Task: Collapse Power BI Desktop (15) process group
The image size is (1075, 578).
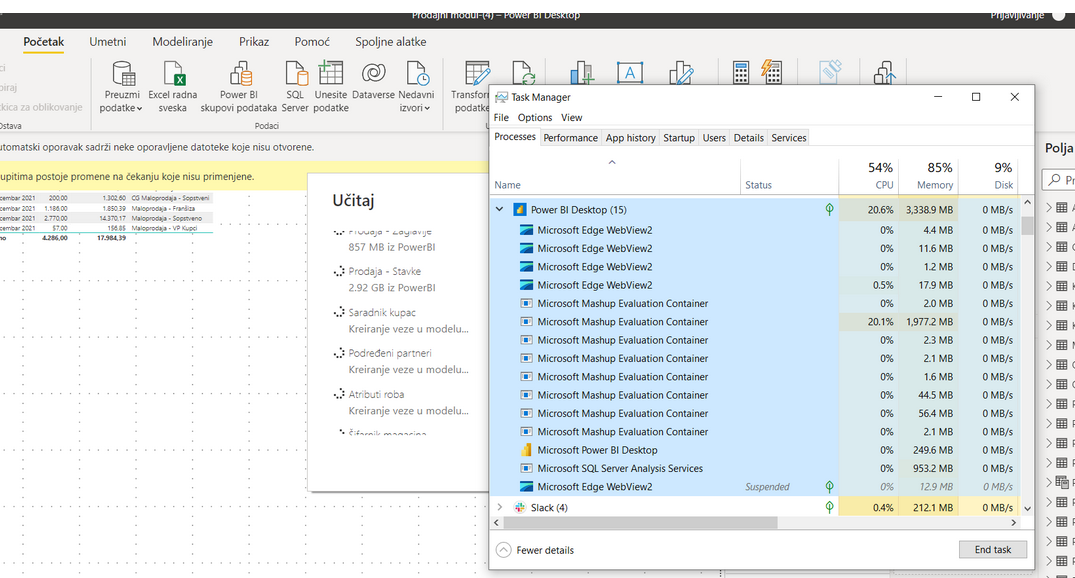Action: [500, 210]
